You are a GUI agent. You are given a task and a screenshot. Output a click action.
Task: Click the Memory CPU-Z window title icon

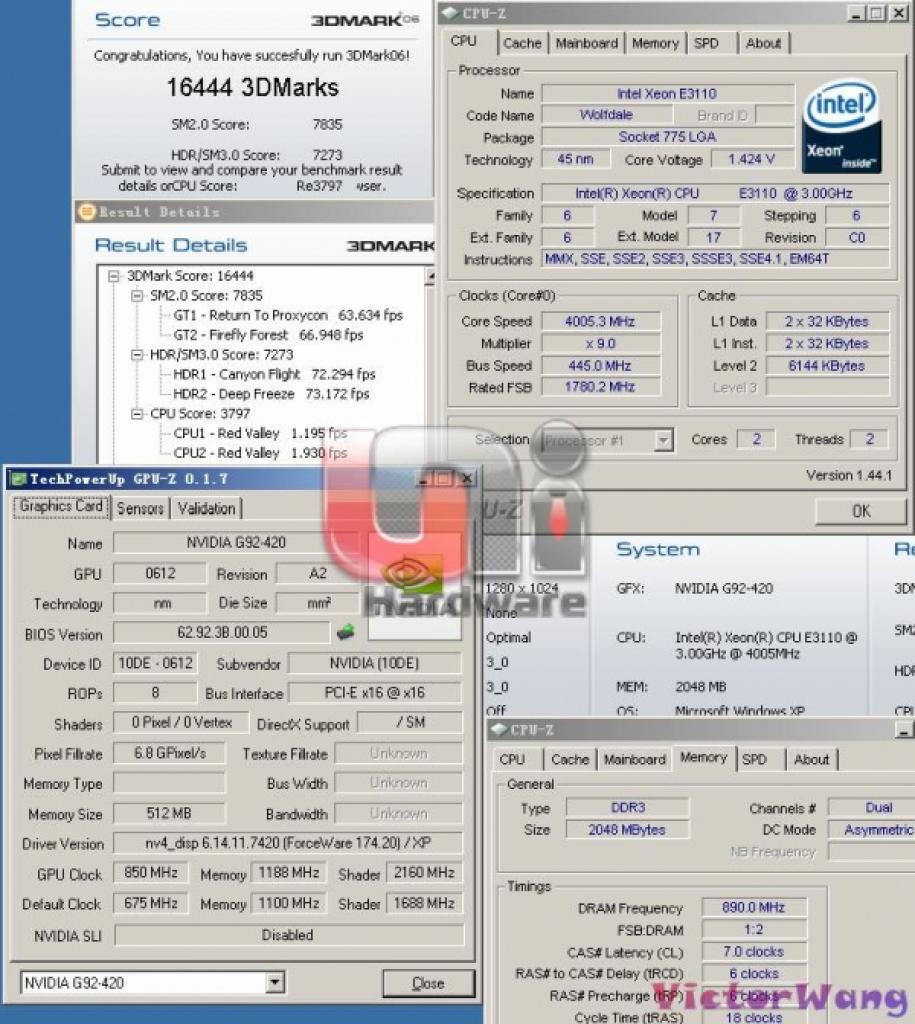click(x=498, y=729)
